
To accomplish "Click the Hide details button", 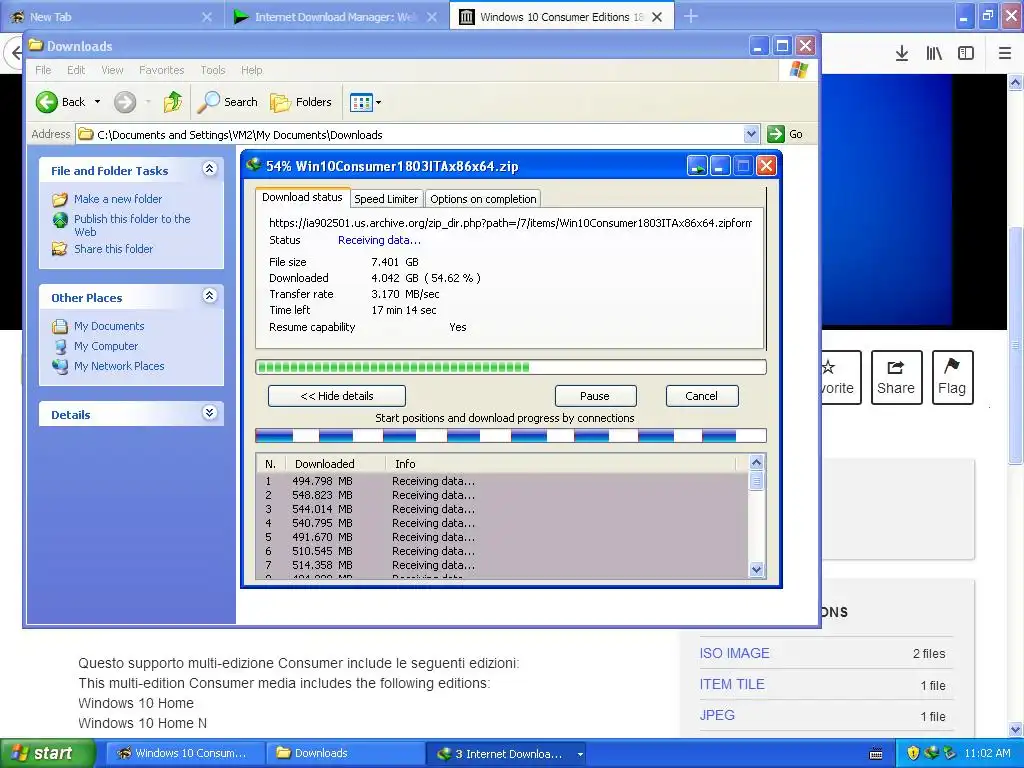I will [x=336, y=396].
